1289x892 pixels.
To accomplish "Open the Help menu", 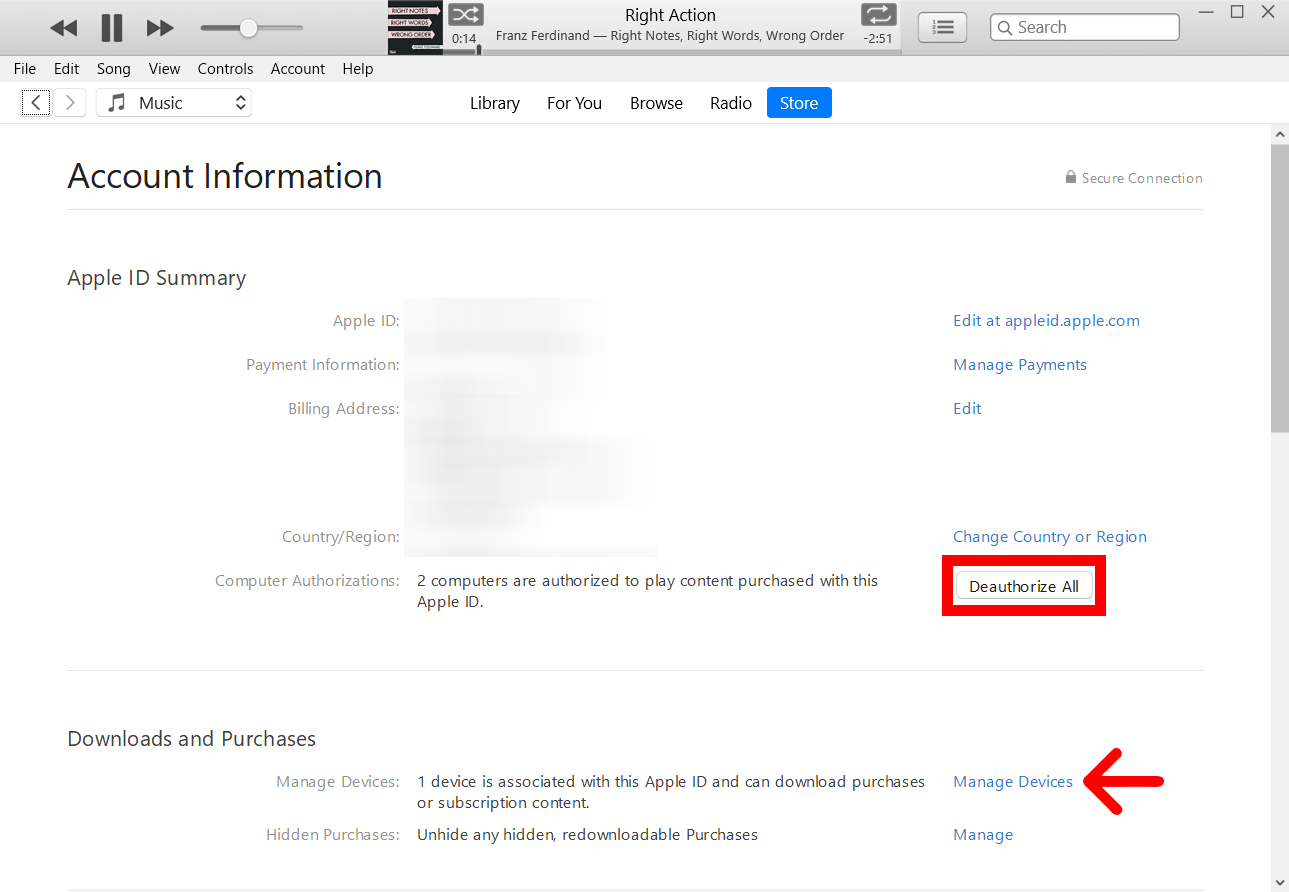I will [x=357, y=69].
